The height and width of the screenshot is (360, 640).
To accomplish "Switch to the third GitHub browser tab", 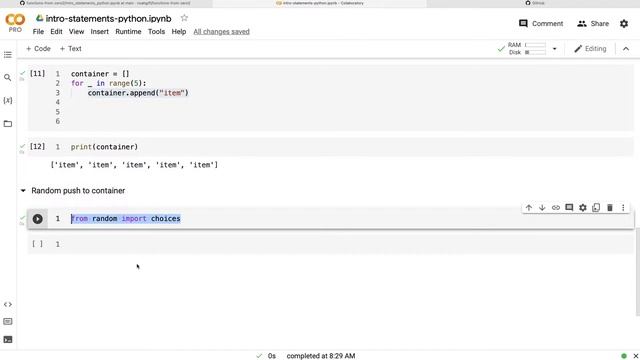I will coord(533,3).
